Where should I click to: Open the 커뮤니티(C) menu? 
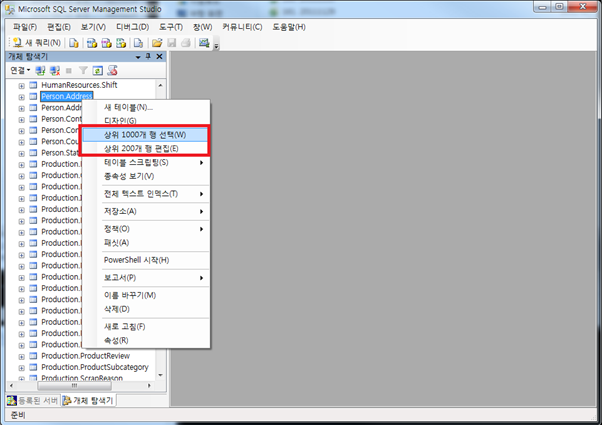[x=242, y=27]
